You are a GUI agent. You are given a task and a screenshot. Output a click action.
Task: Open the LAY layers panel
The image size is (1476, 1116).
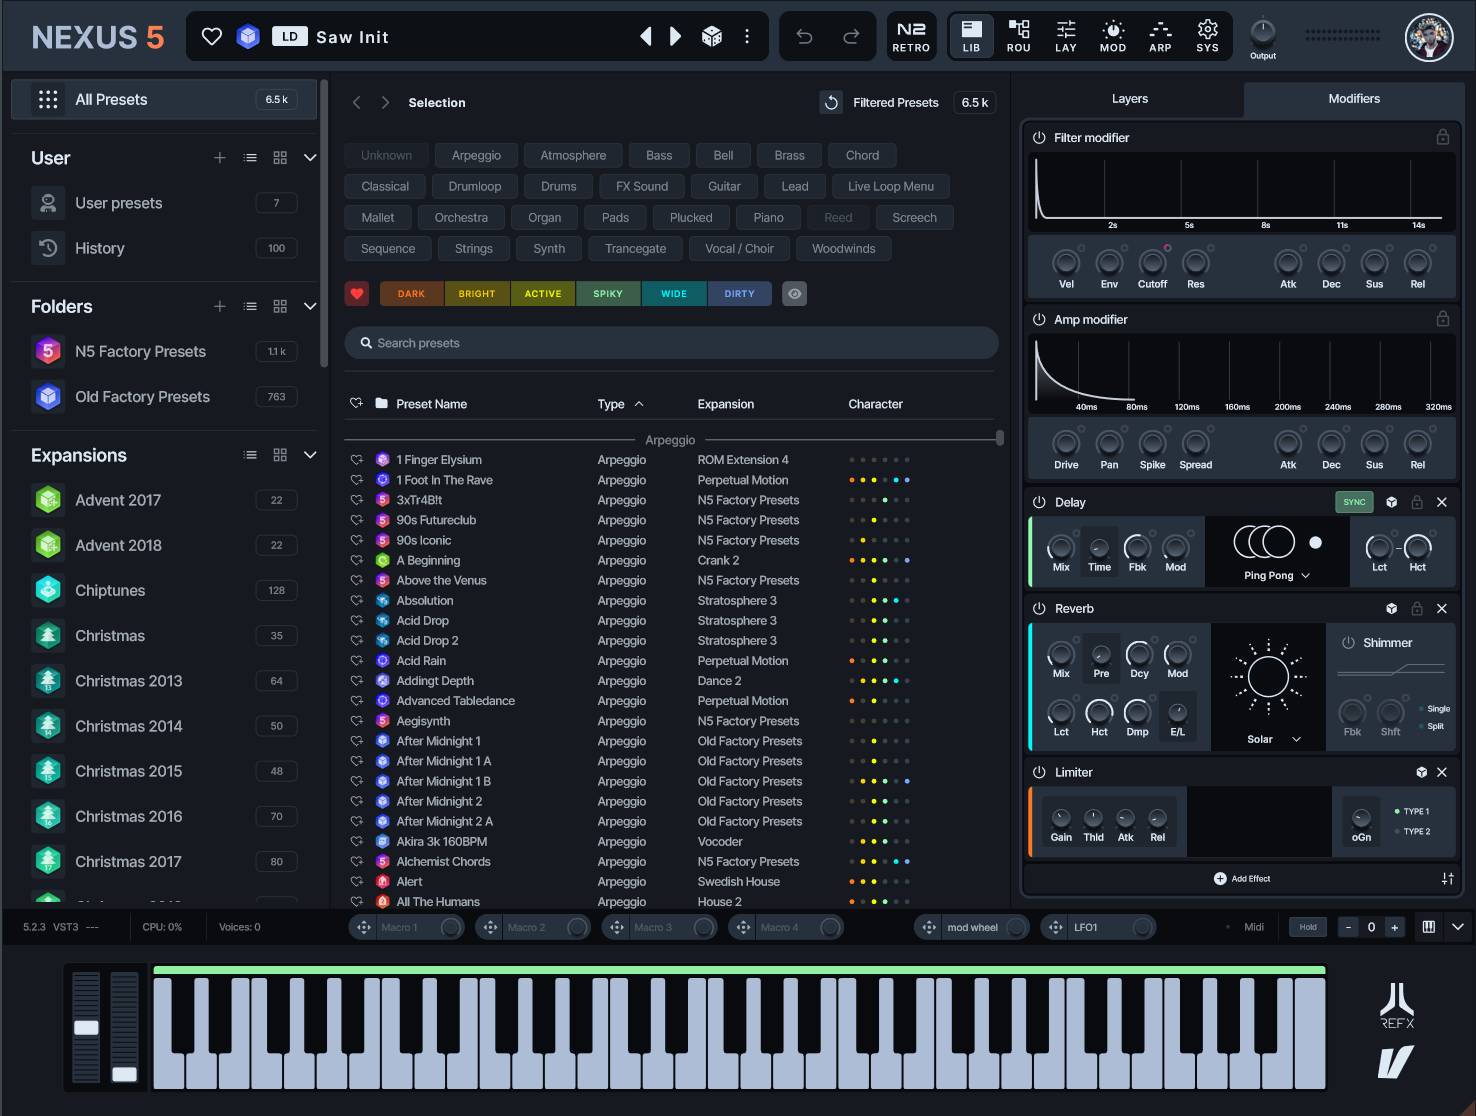[x=1066, y=36]
